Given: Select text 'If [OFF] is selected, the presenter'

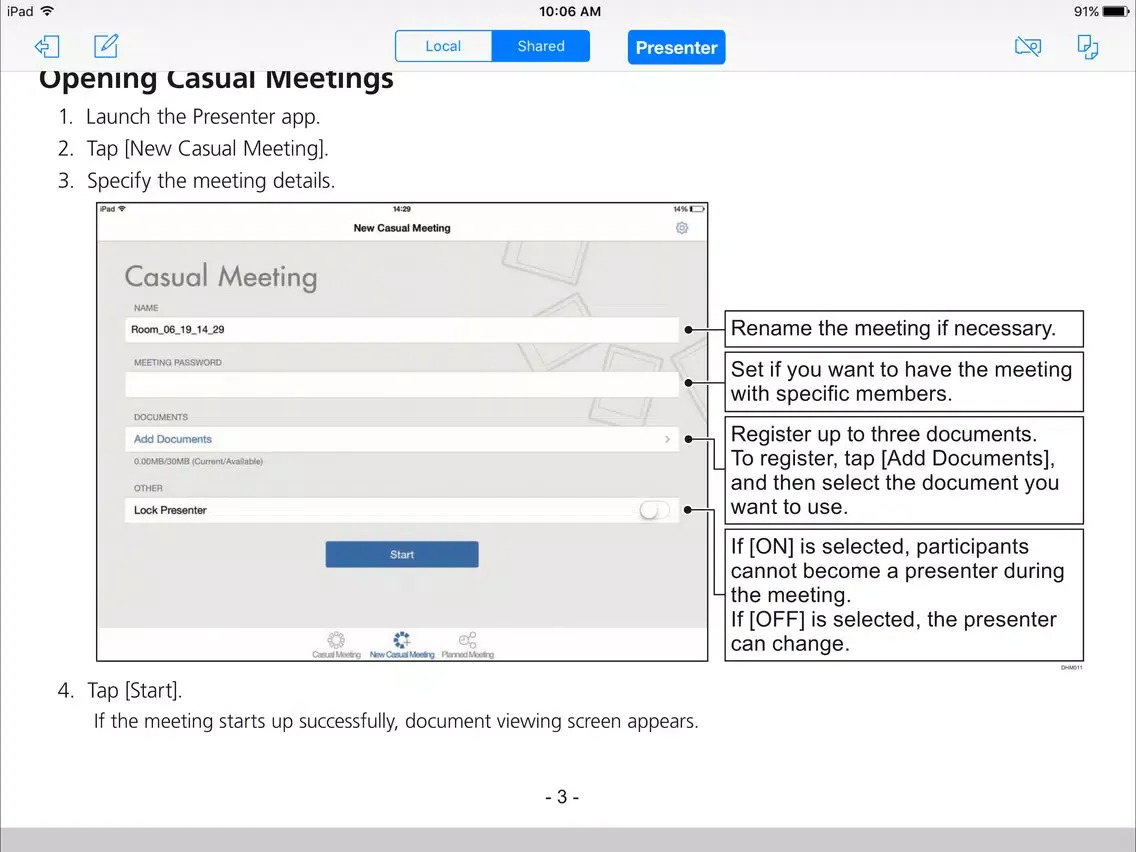Looking at the screenshot, I should tap(893, 619).
